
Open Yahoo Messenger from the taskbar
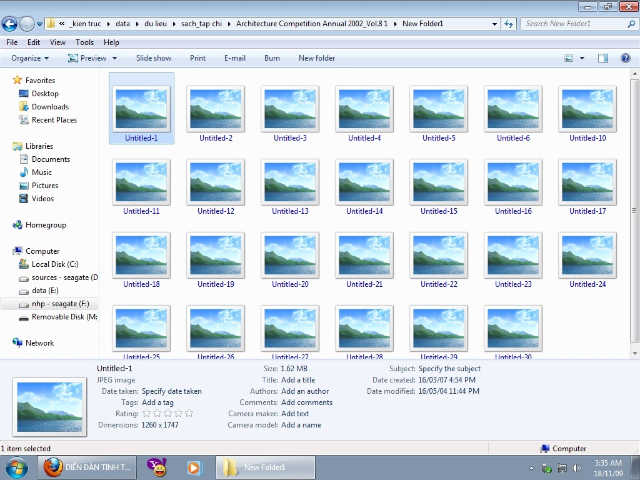[x=156, y=467]
